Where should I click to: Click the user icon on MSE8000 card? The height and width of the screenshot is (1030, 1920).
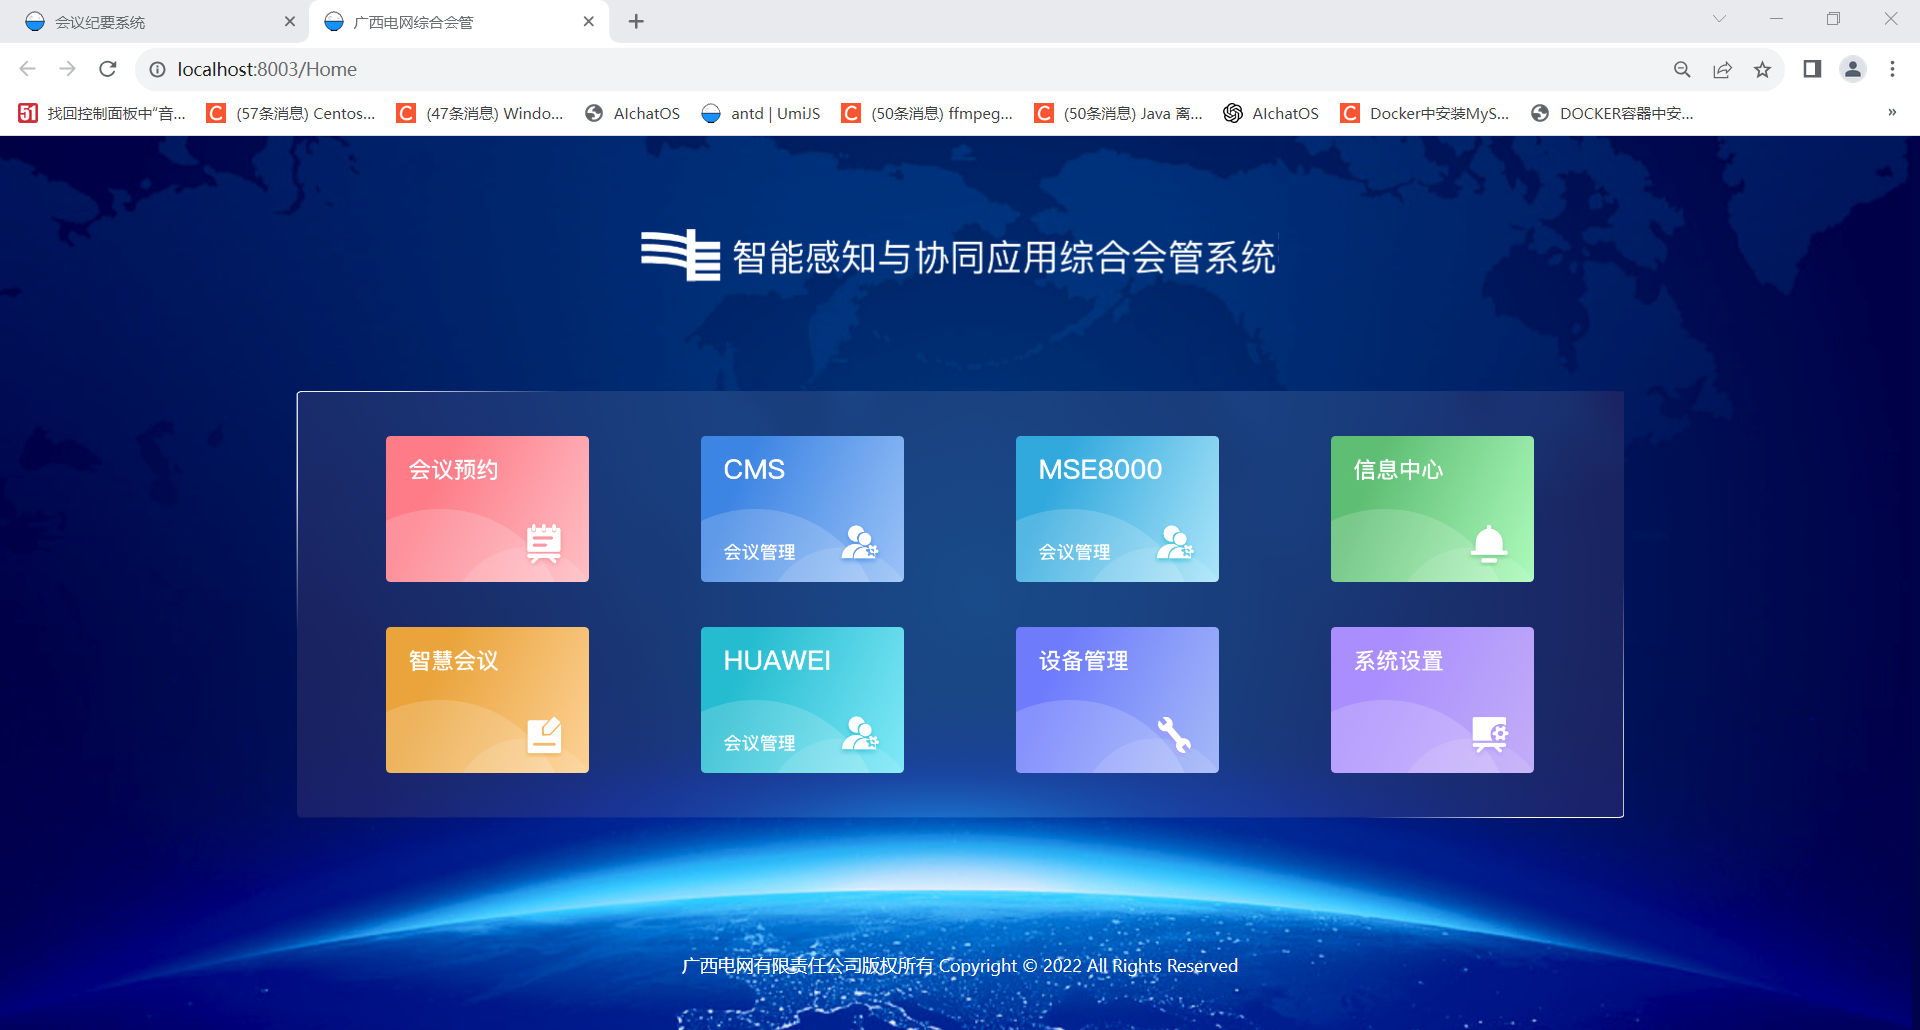pyautogui.click(x=1175, y=543)
